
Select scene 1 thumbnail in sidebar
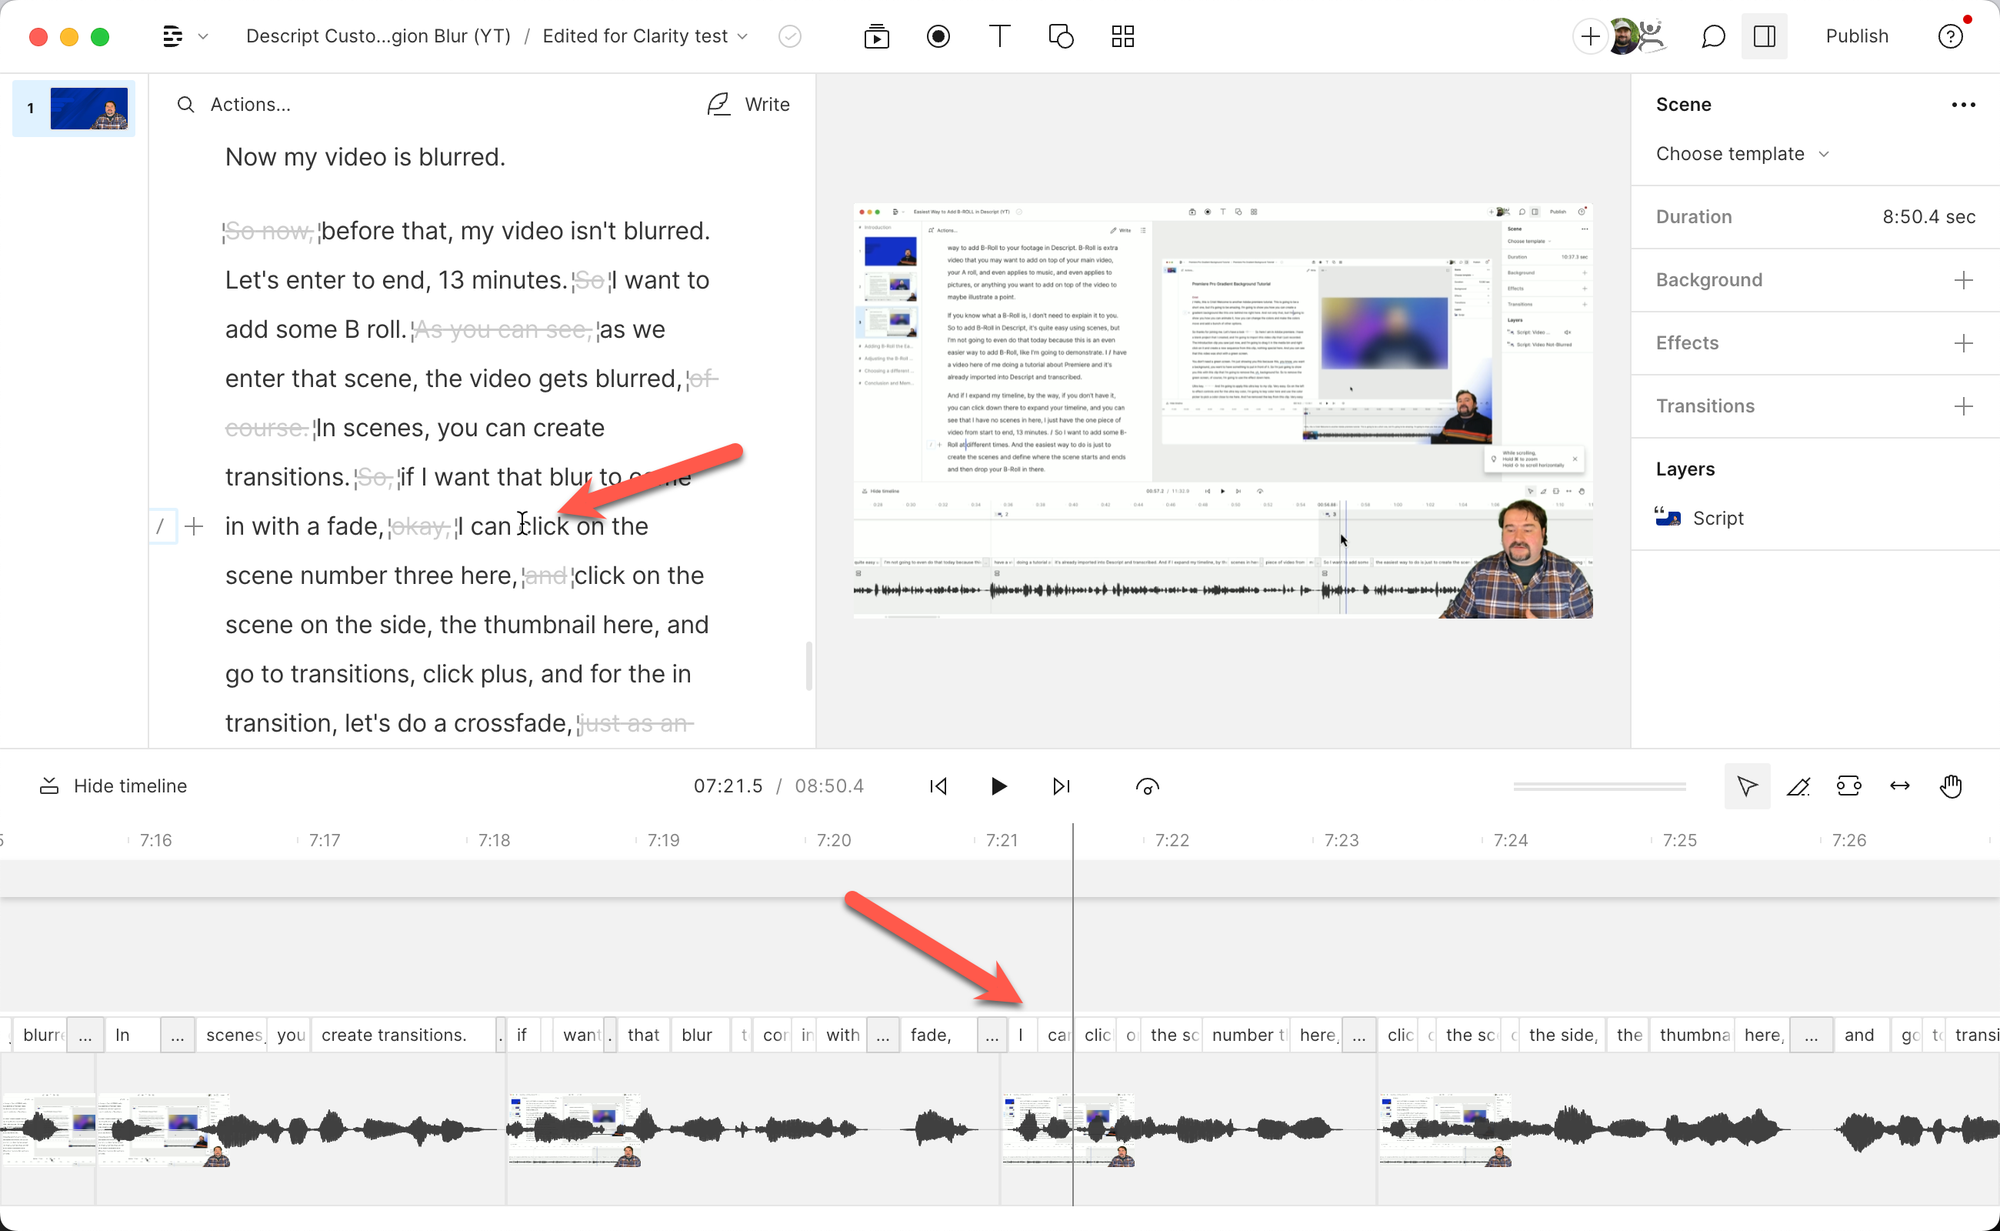point(88,109)
